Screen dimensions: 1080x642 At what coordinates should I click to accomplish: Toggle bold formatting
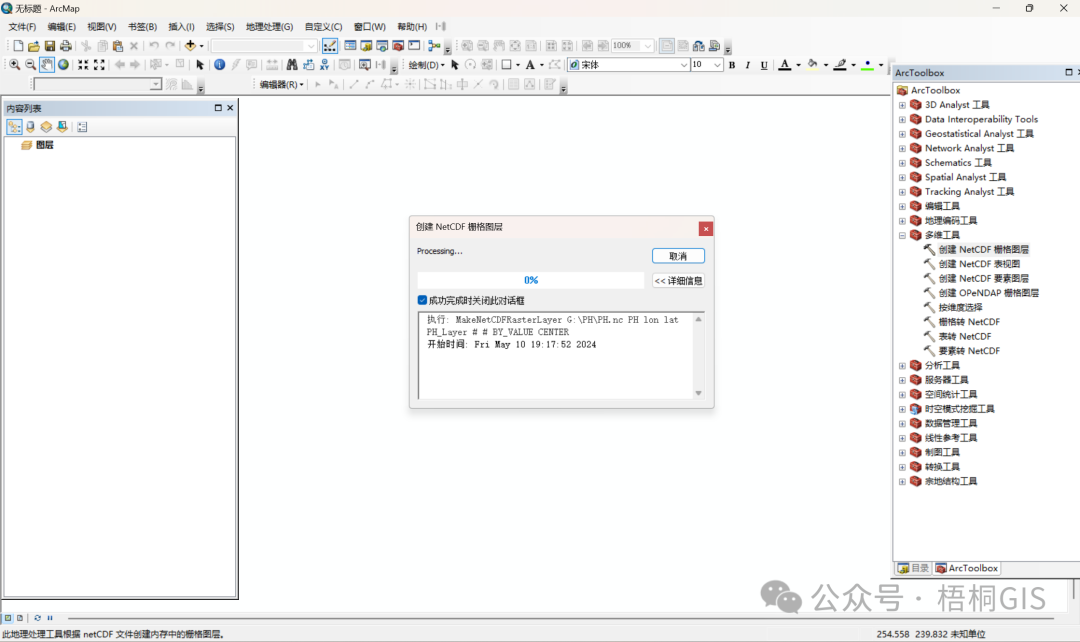click(x=731, y=65)
